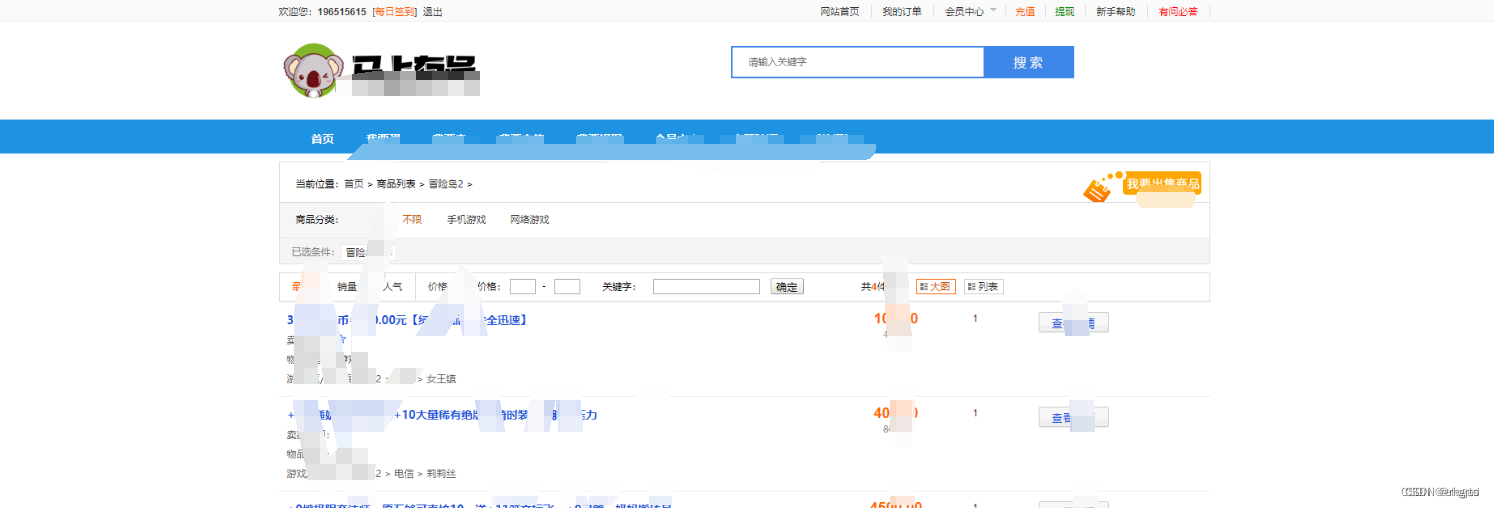The image size is (1494, 508).
Task: Sort the listings by 人气
Action: click(x=392, y=287)
